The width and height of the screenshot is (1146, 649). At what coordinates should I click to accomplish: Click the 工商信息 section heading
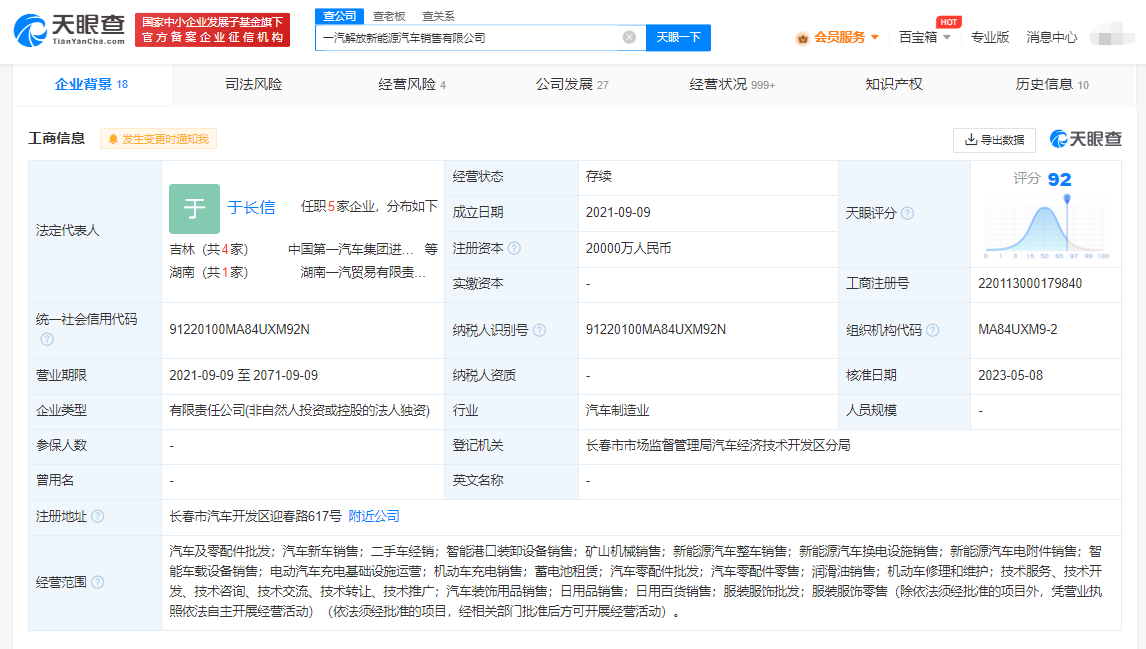pos(56,139)
